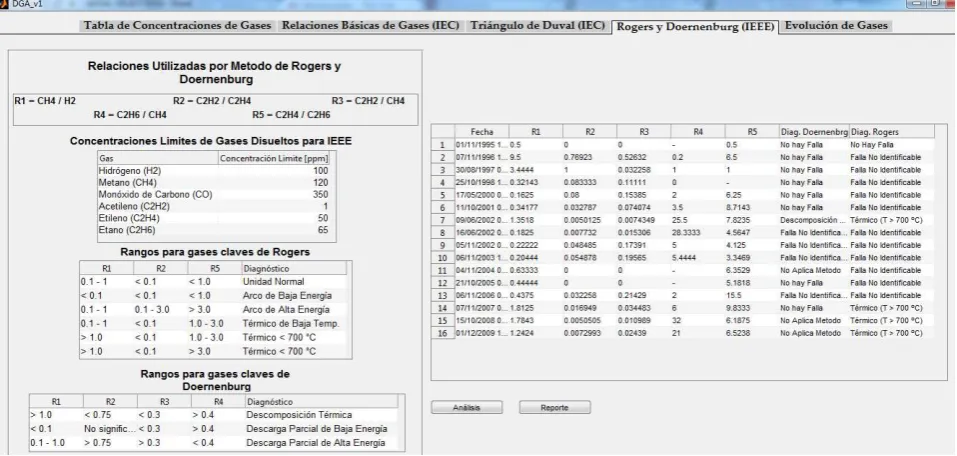
Task: Click the Diag. Doernenbrg column header
Action: click(x=814, y=131)
